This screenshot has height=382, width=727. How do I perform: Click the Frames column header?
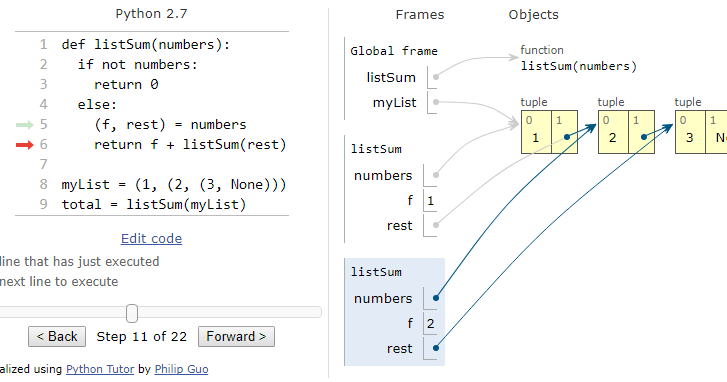point(420,15)
